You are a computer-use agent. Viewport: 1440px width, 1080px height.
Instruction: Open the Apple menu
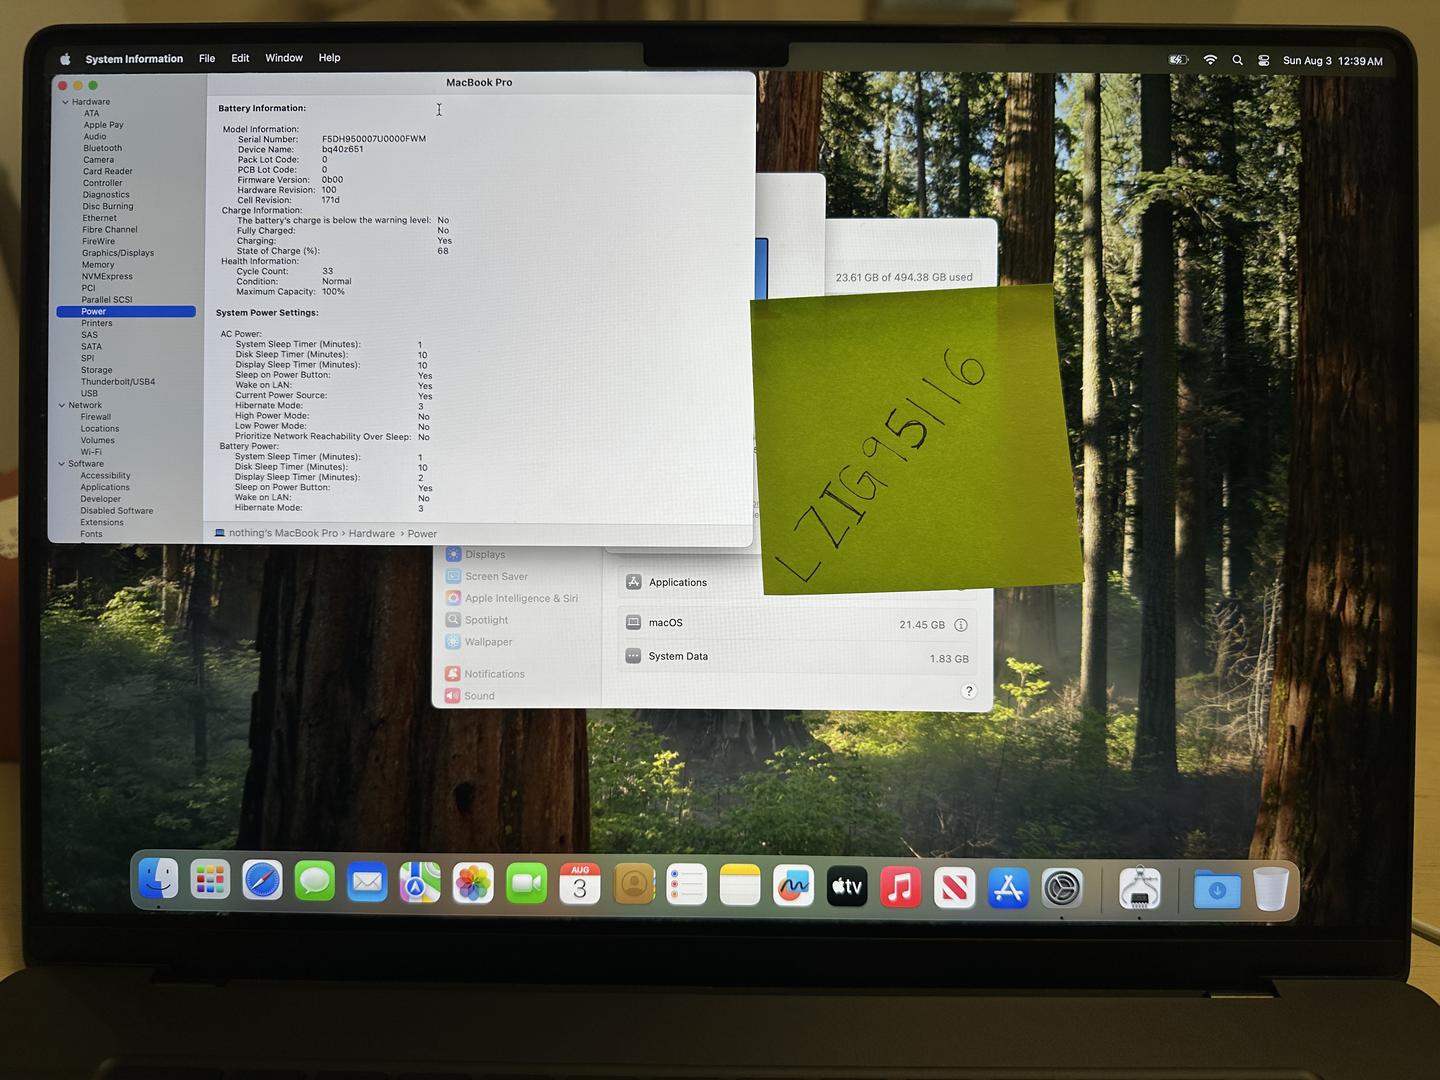[65, 59]
